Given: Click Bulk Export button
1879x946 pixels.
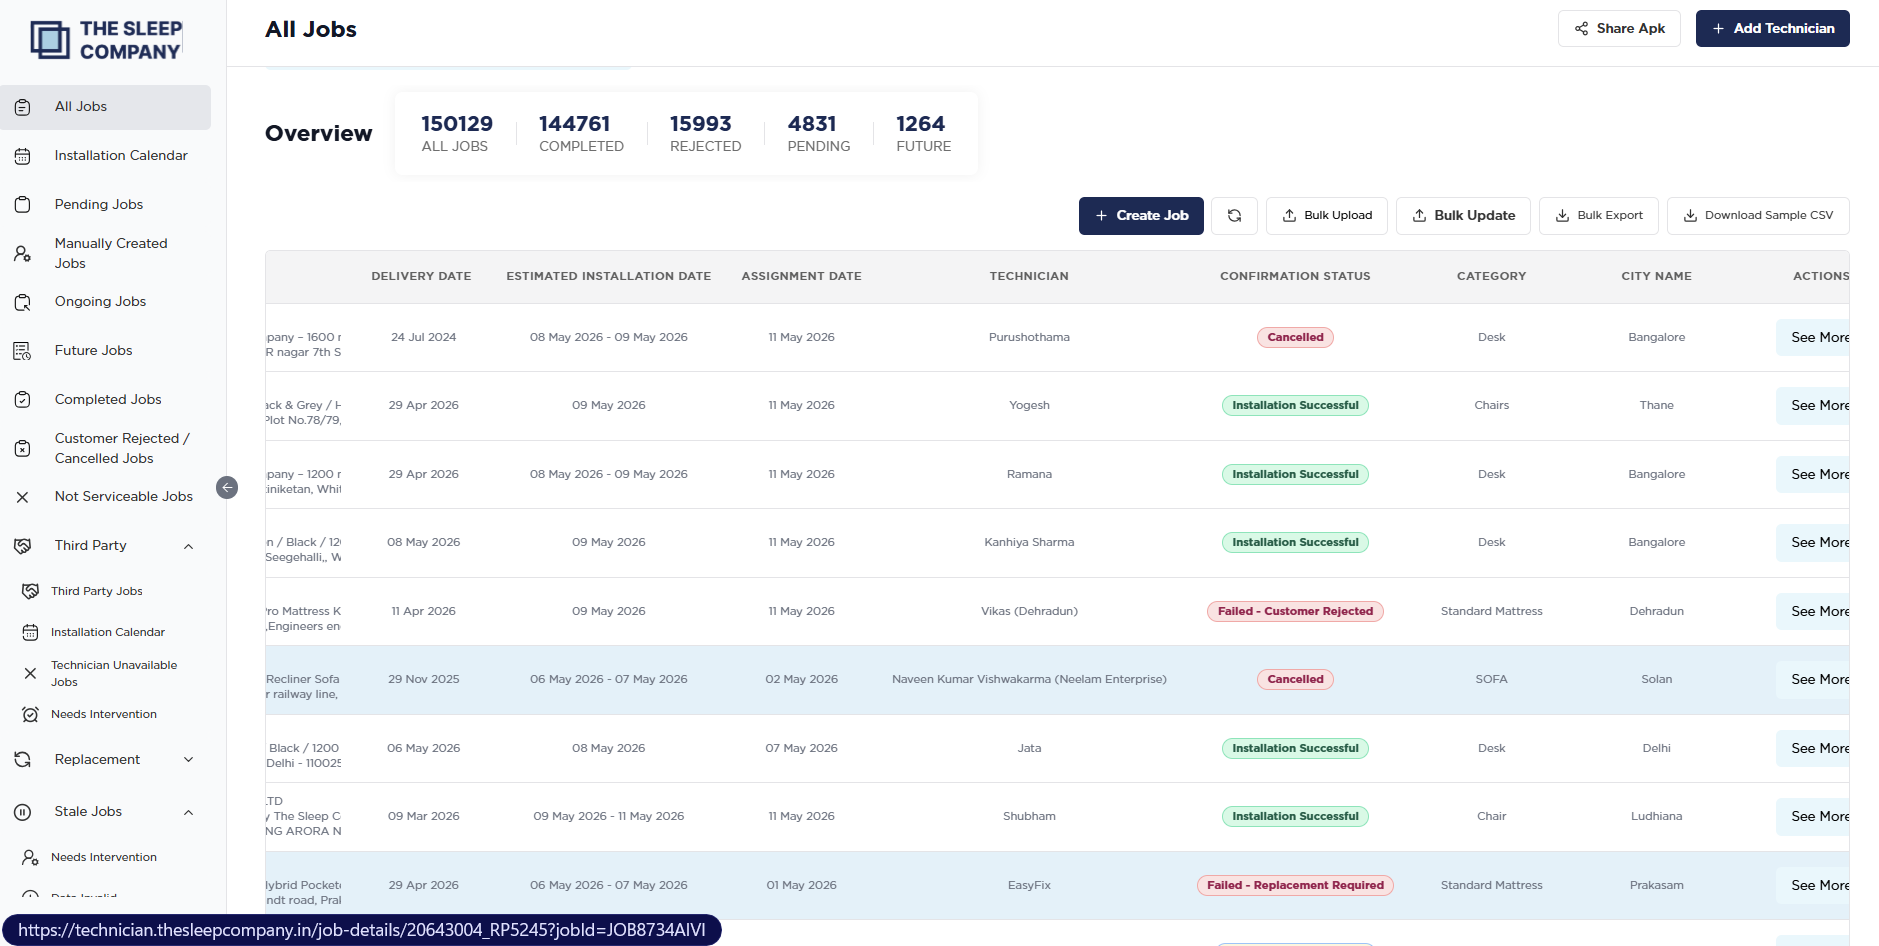Looking at the screenshot, I should point(1599,216).
